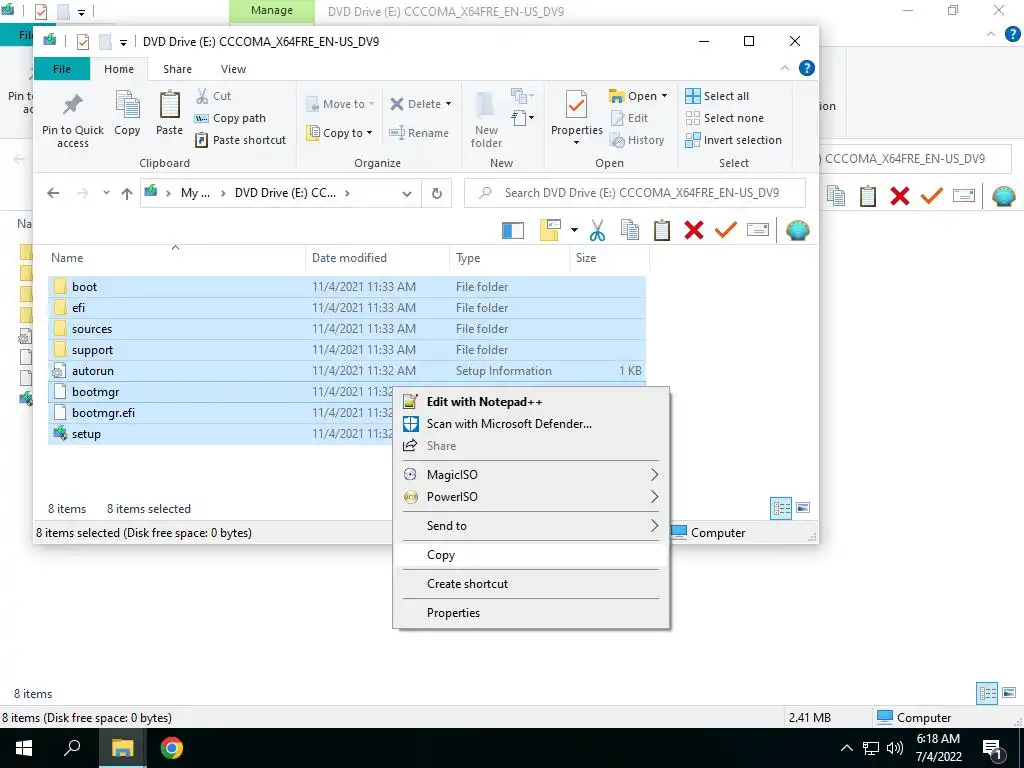This screenshot has width=1024, height=768.
Task: Choose Copy from the context menu
Action: (x=530, y=555)
